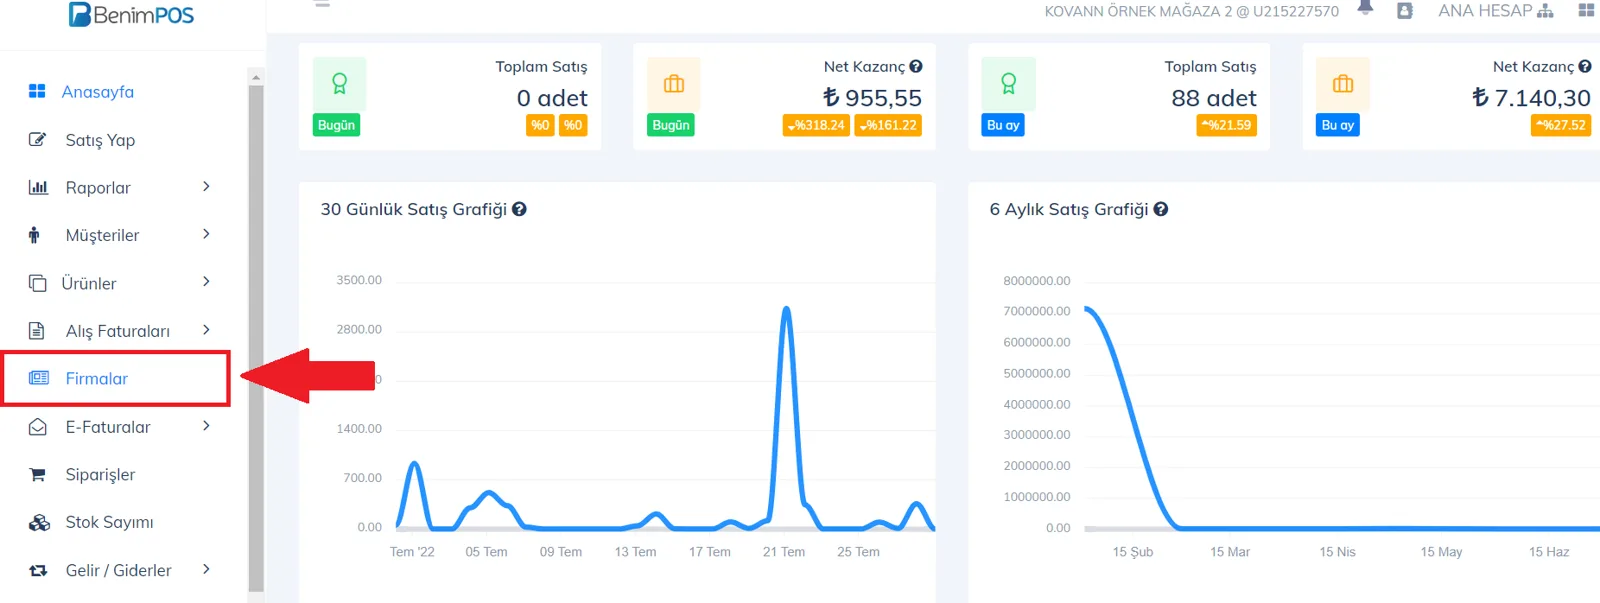Show help for today's Net Kazanç
Screen dimensions: 1600x603
coord(916,67)
